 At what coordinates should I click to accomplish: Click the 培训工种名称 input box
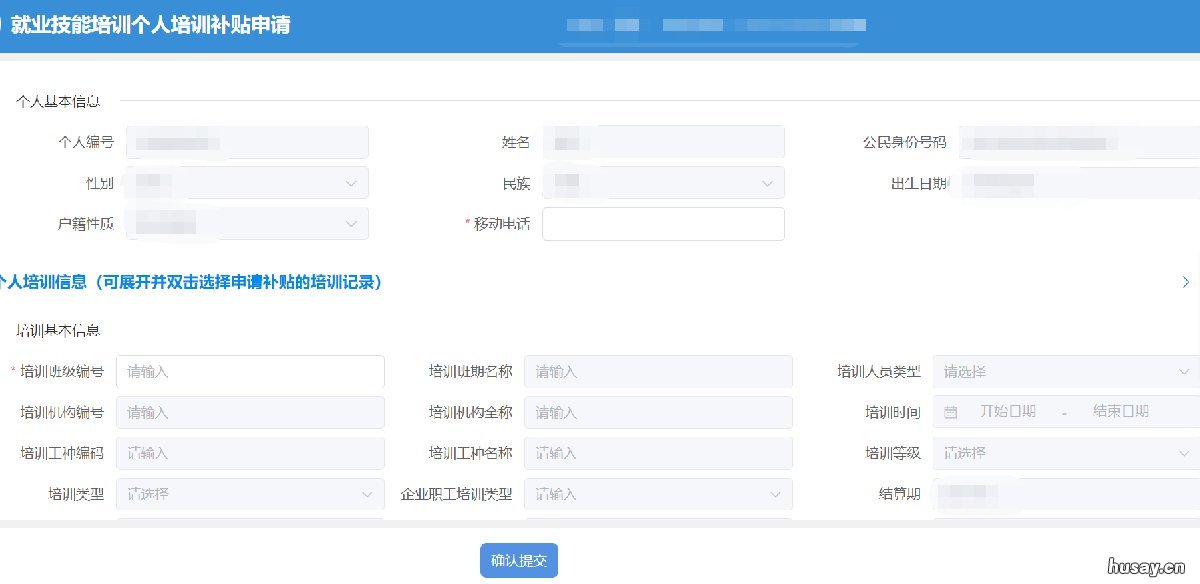tap(658, 453)
